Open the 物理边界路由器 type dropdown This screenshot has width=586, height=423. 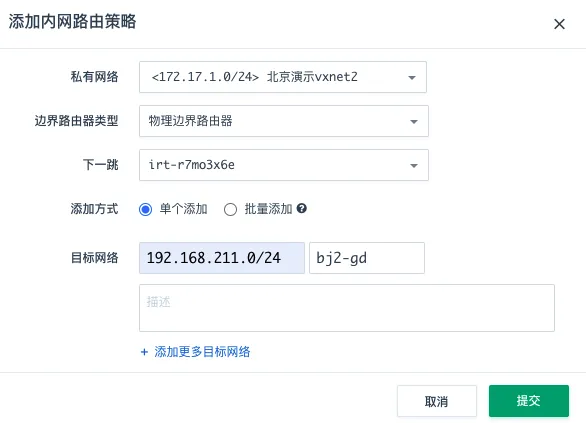pyautogui.click(x=284, y=121)
